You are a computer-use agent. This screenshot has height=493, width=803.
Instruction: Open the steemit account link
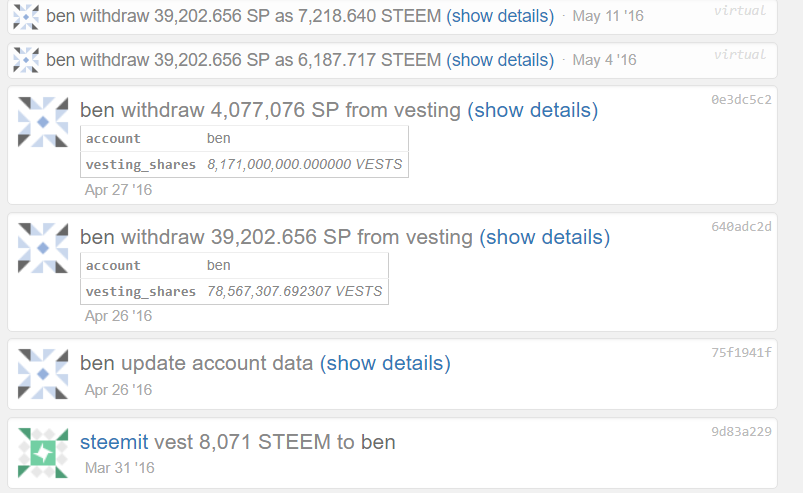[114, 442]
